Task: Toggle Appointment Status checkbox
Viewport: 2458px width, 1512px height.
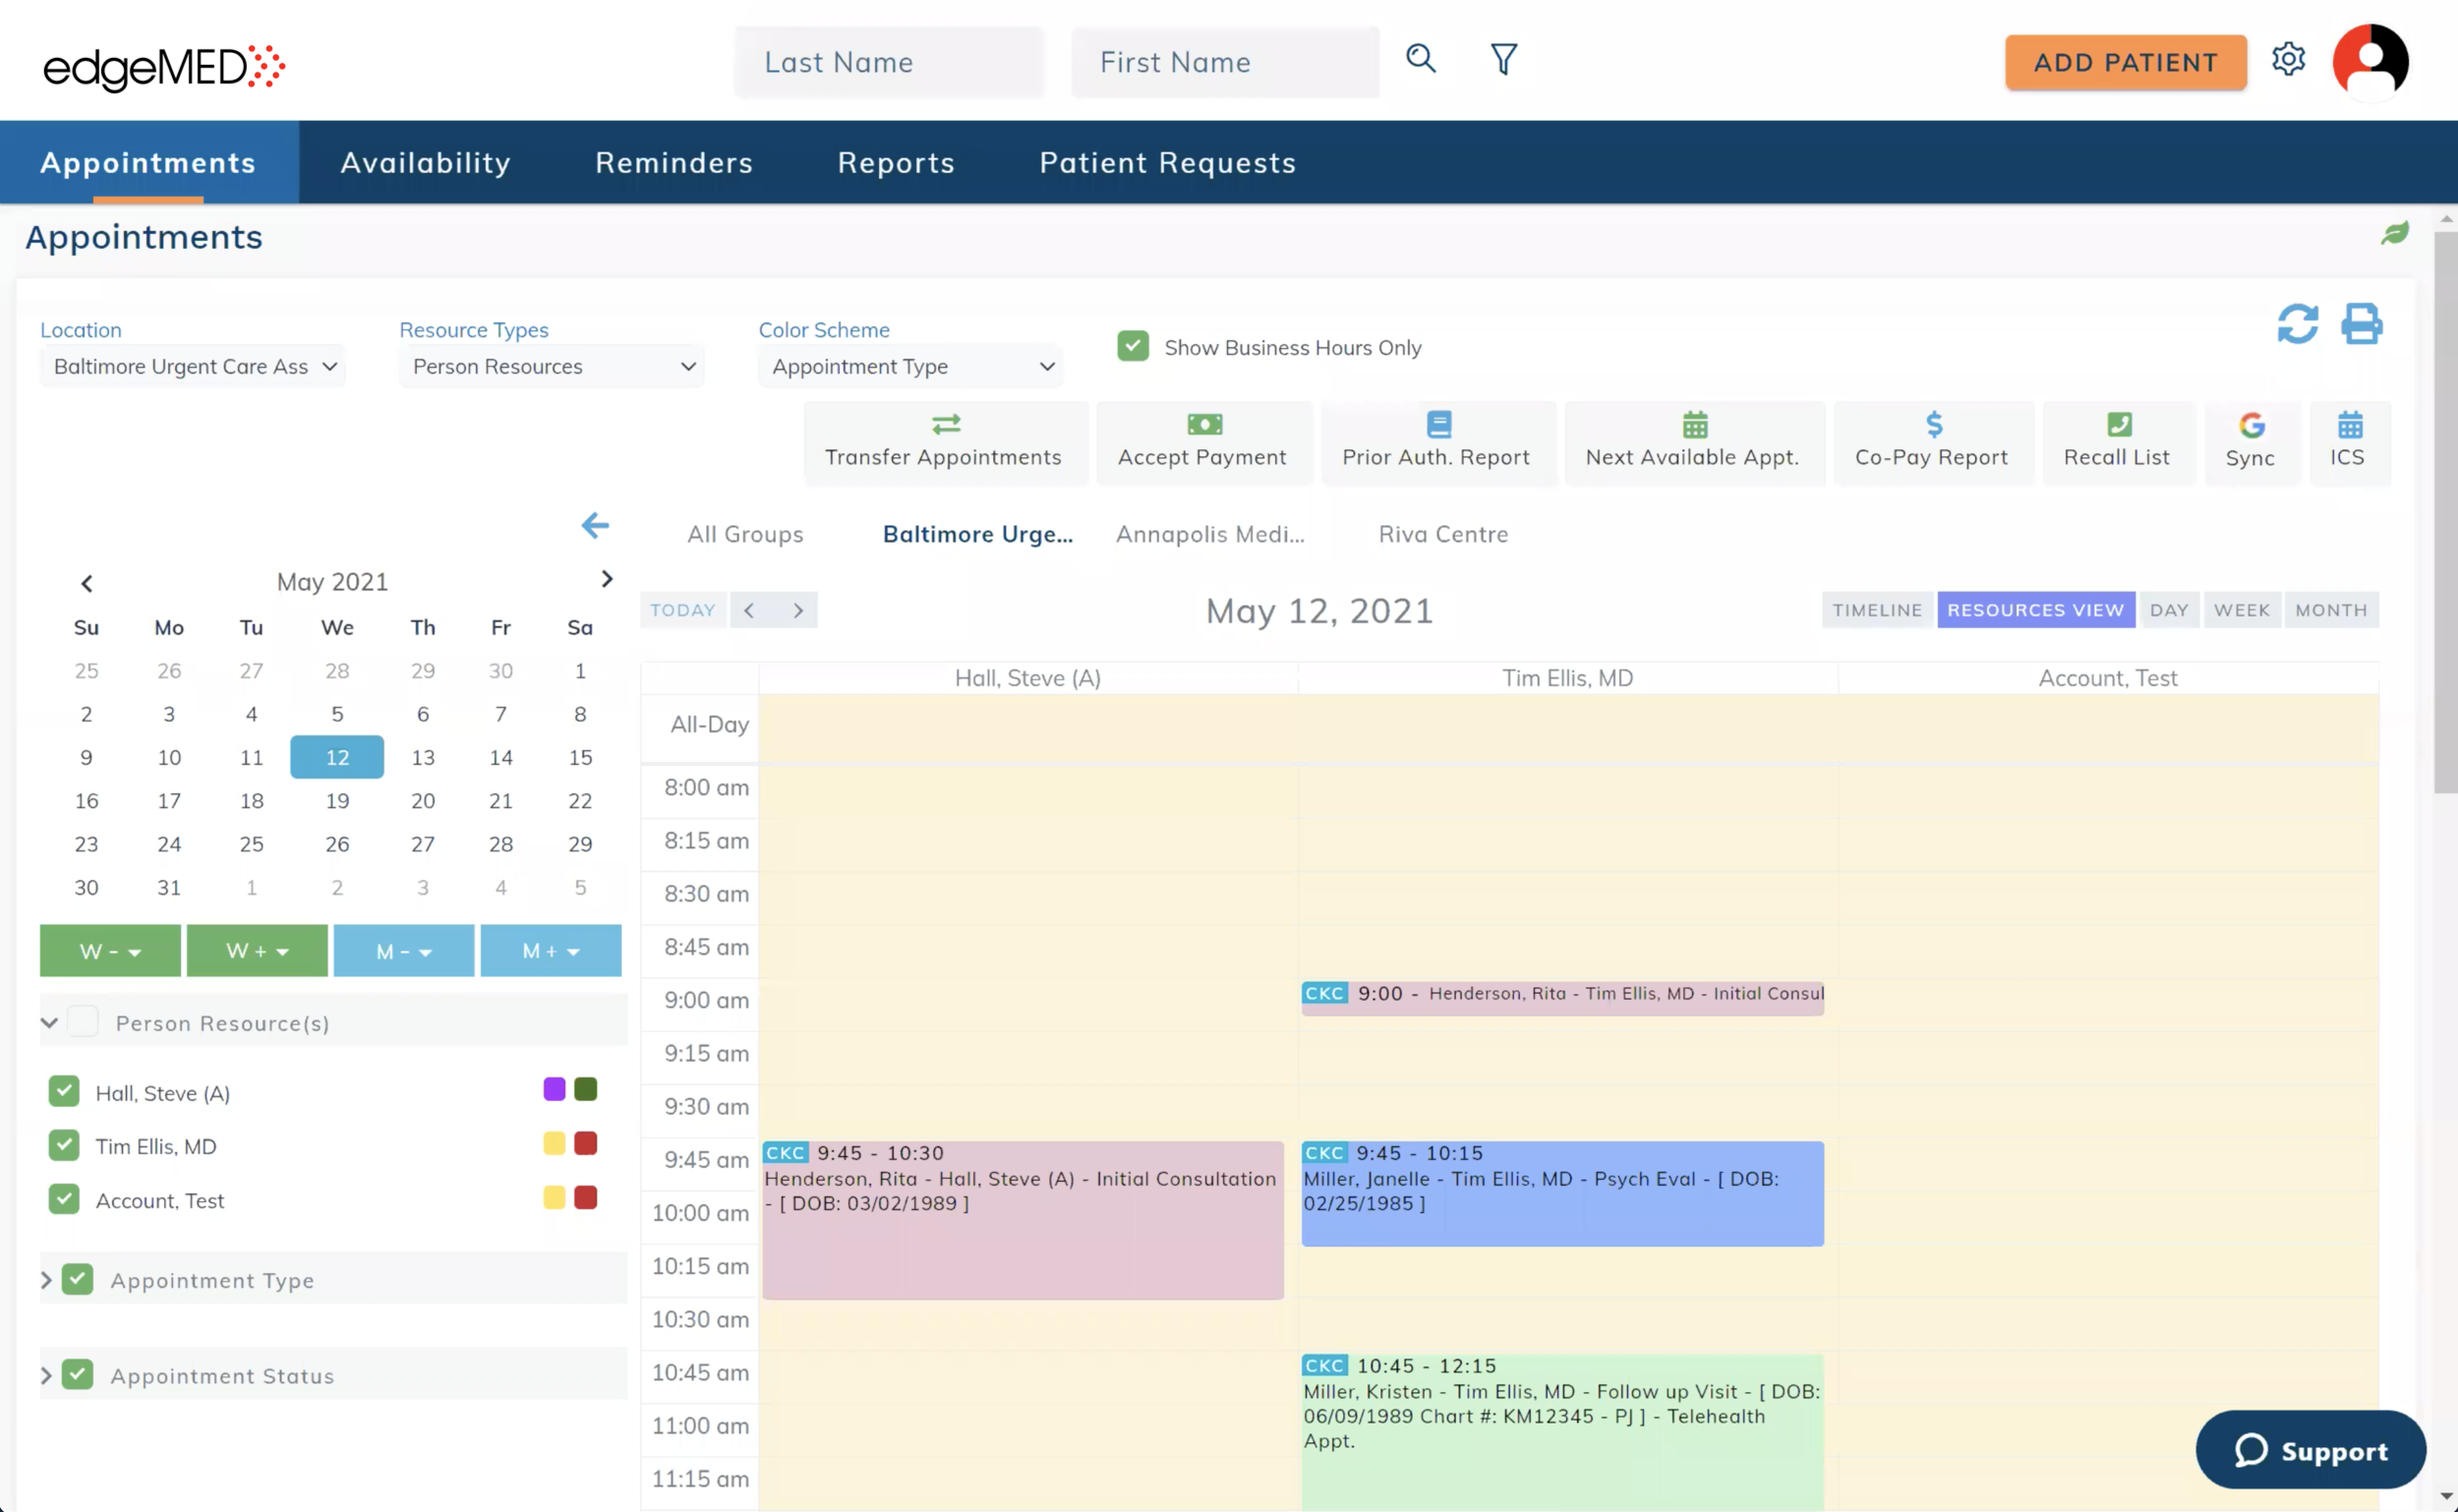Action: [78, 1375]
